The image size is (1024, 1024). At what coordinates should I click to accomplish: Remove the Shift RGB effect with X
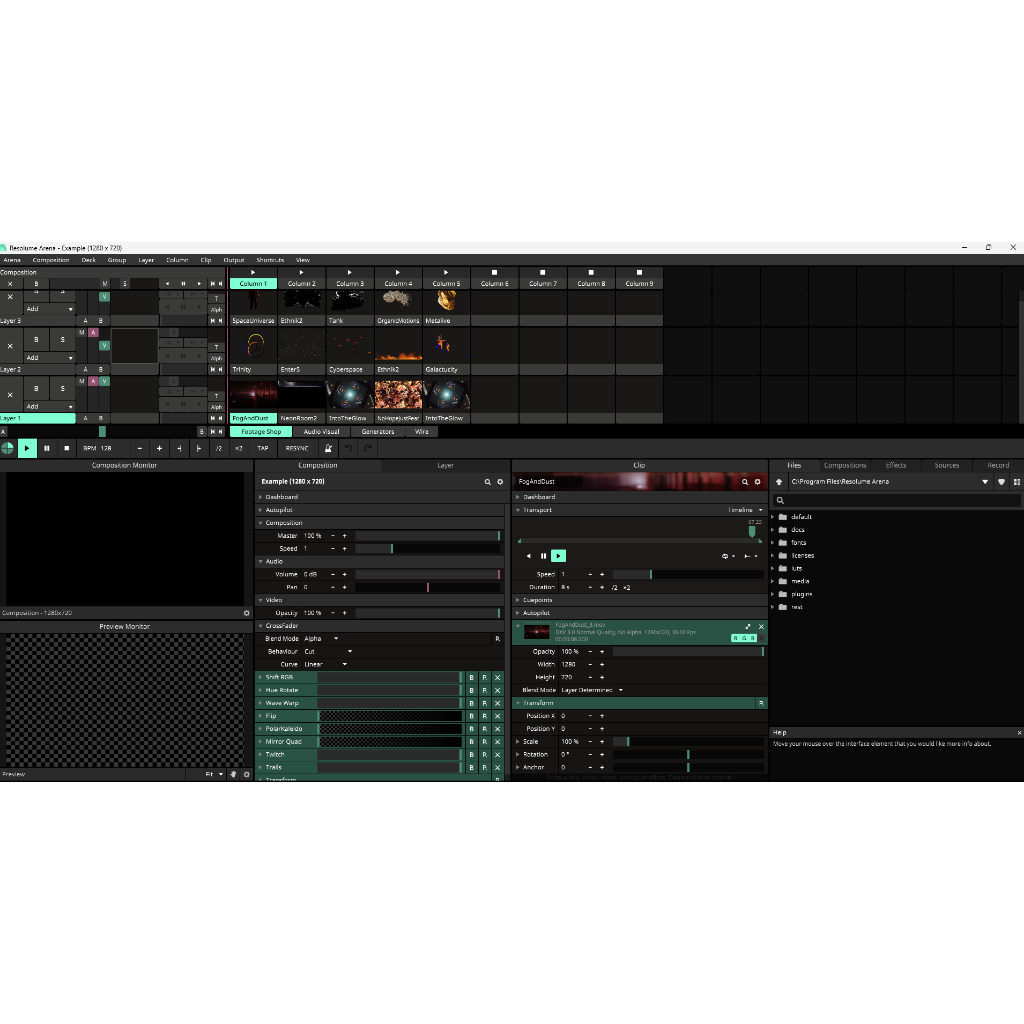[497, 677]
